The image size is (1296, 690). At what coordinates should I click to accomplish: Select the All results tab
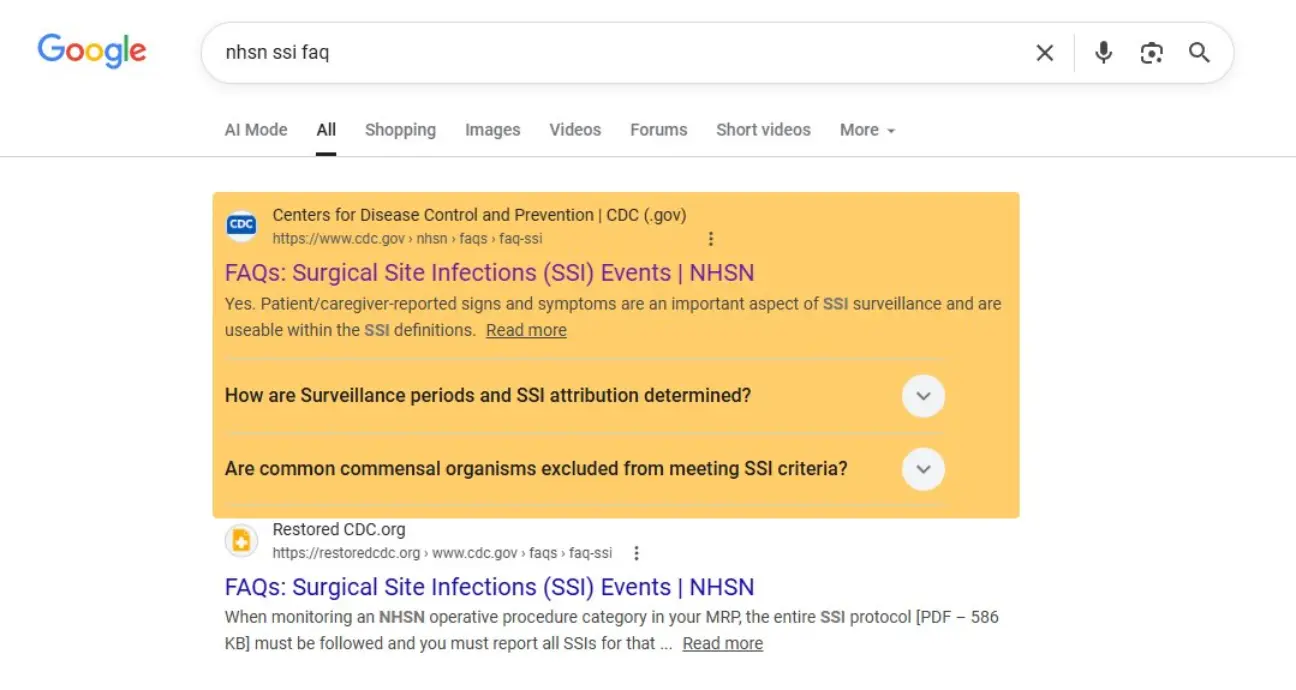pos(326,130)
